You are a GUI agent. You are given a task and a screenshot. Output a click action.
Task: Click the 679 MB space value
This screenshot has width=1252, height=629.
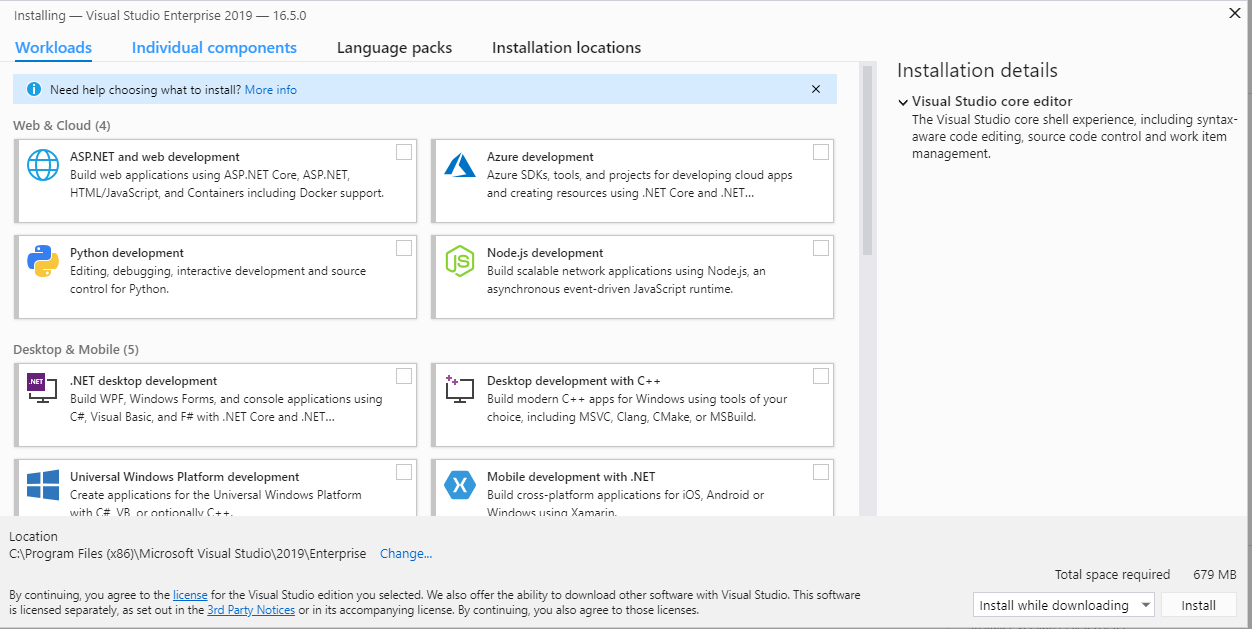pos(1215,575)
